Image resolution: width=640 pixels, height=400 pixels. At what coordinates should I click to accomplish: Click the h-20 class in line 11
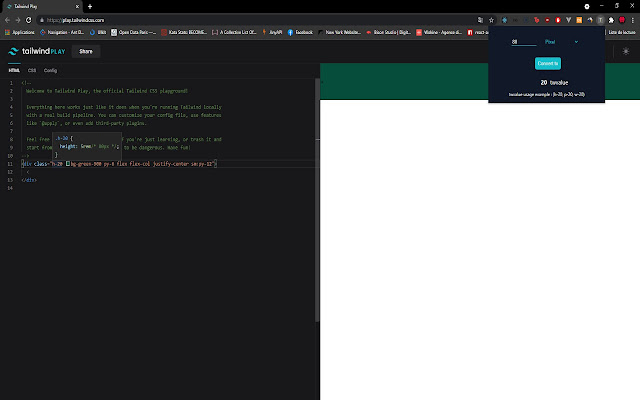pyautogui.click(x=56, y=164)
